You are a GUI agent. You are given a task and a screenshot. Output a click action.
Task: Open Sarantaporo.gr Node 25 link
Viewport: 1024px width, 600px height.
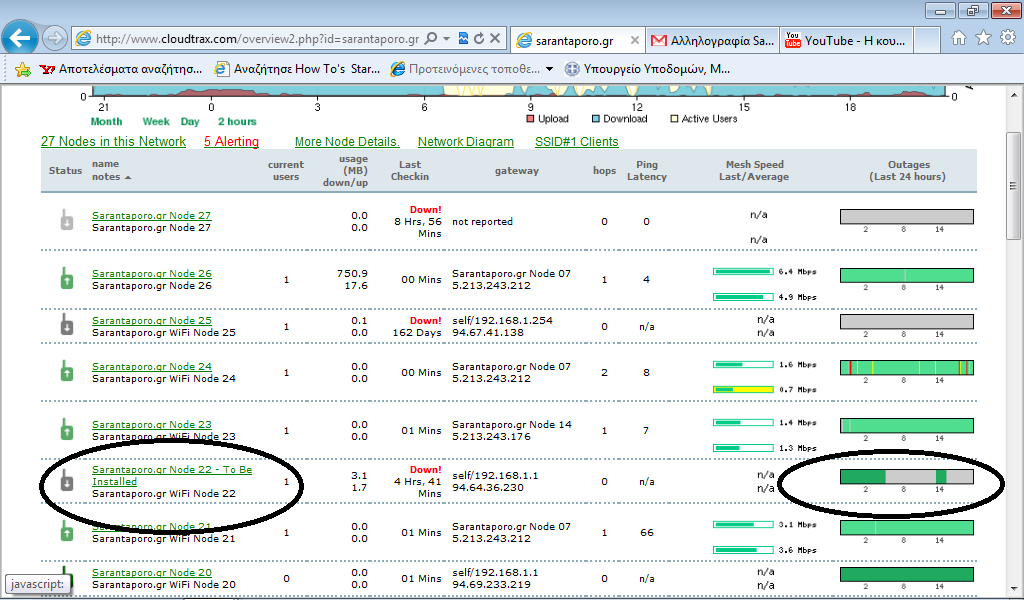point(152,321)
